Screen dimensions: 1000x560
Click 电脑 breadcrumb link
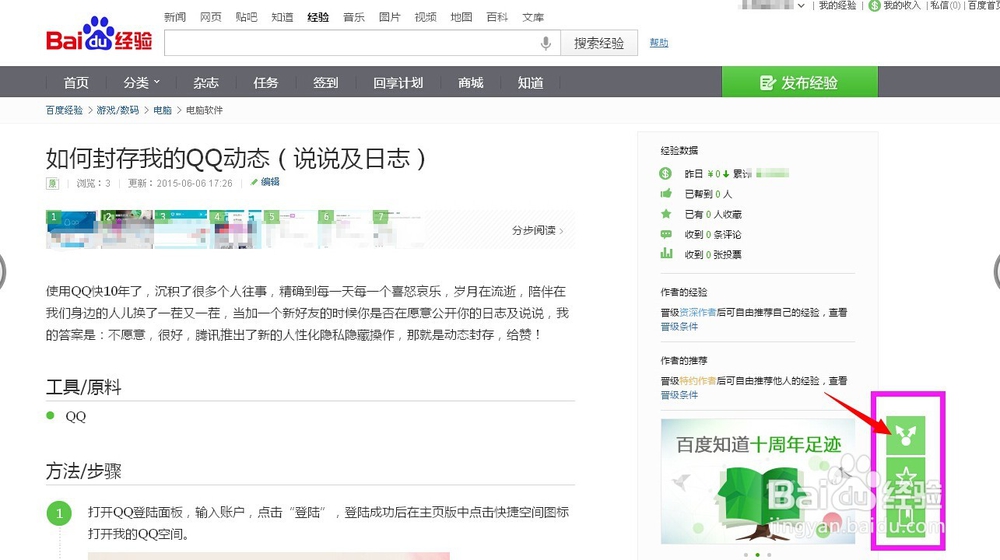click(163, 110)
